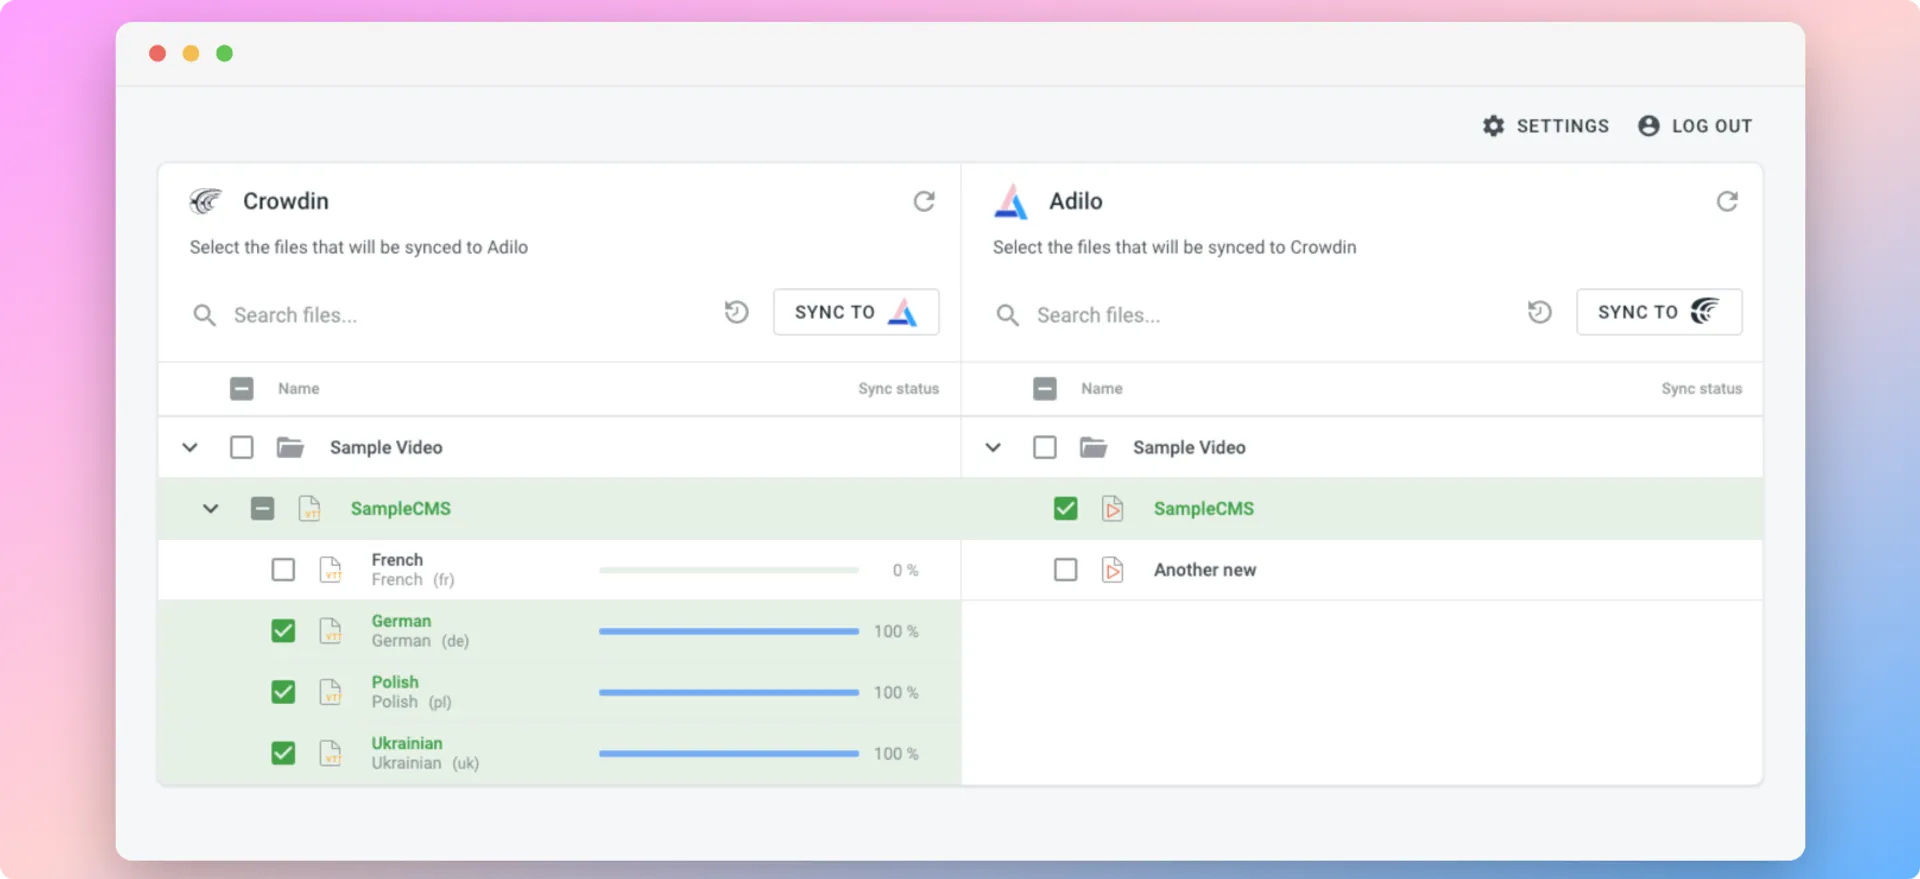The image size is (1920, 879).
Task: Click the French file icon
Action: click(x=331, y=570)
